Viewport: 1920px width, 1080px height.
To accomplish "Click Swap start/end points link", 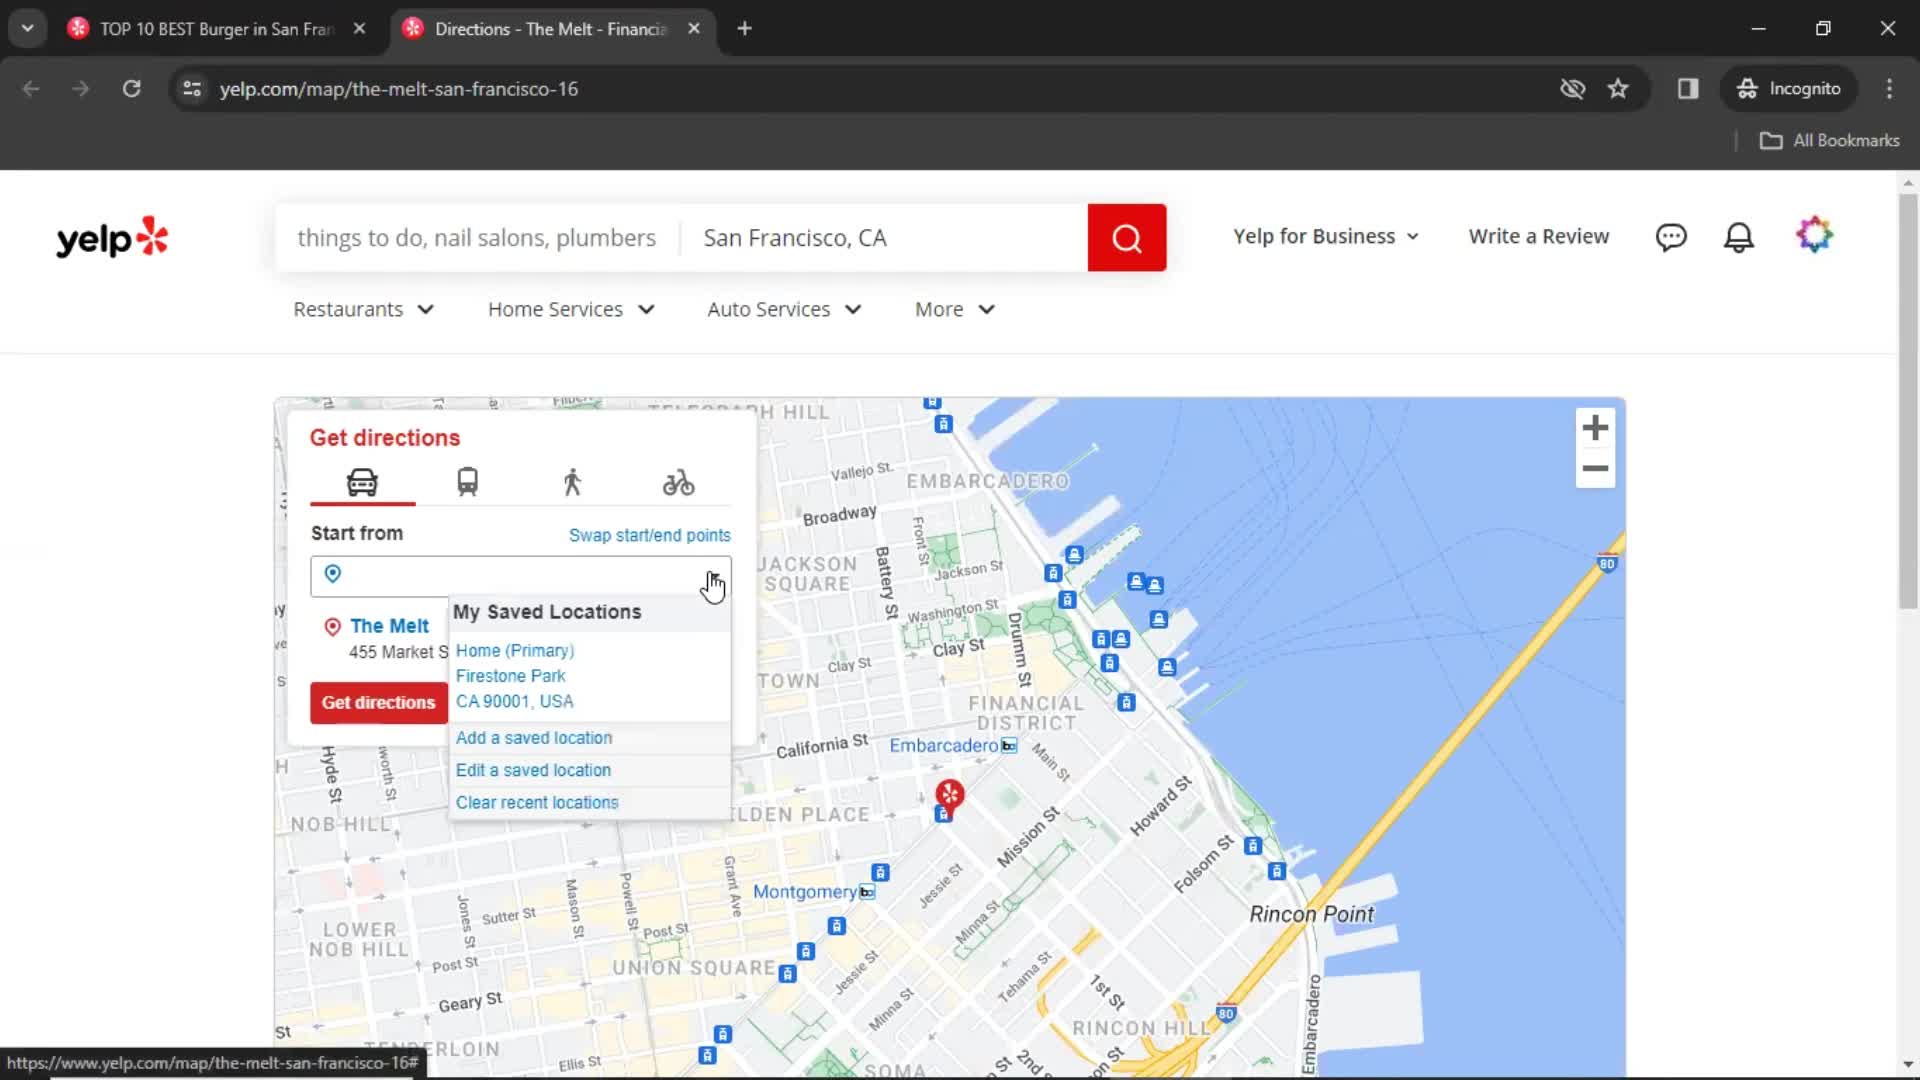I will pyautogui.click(x=650, y=535).
